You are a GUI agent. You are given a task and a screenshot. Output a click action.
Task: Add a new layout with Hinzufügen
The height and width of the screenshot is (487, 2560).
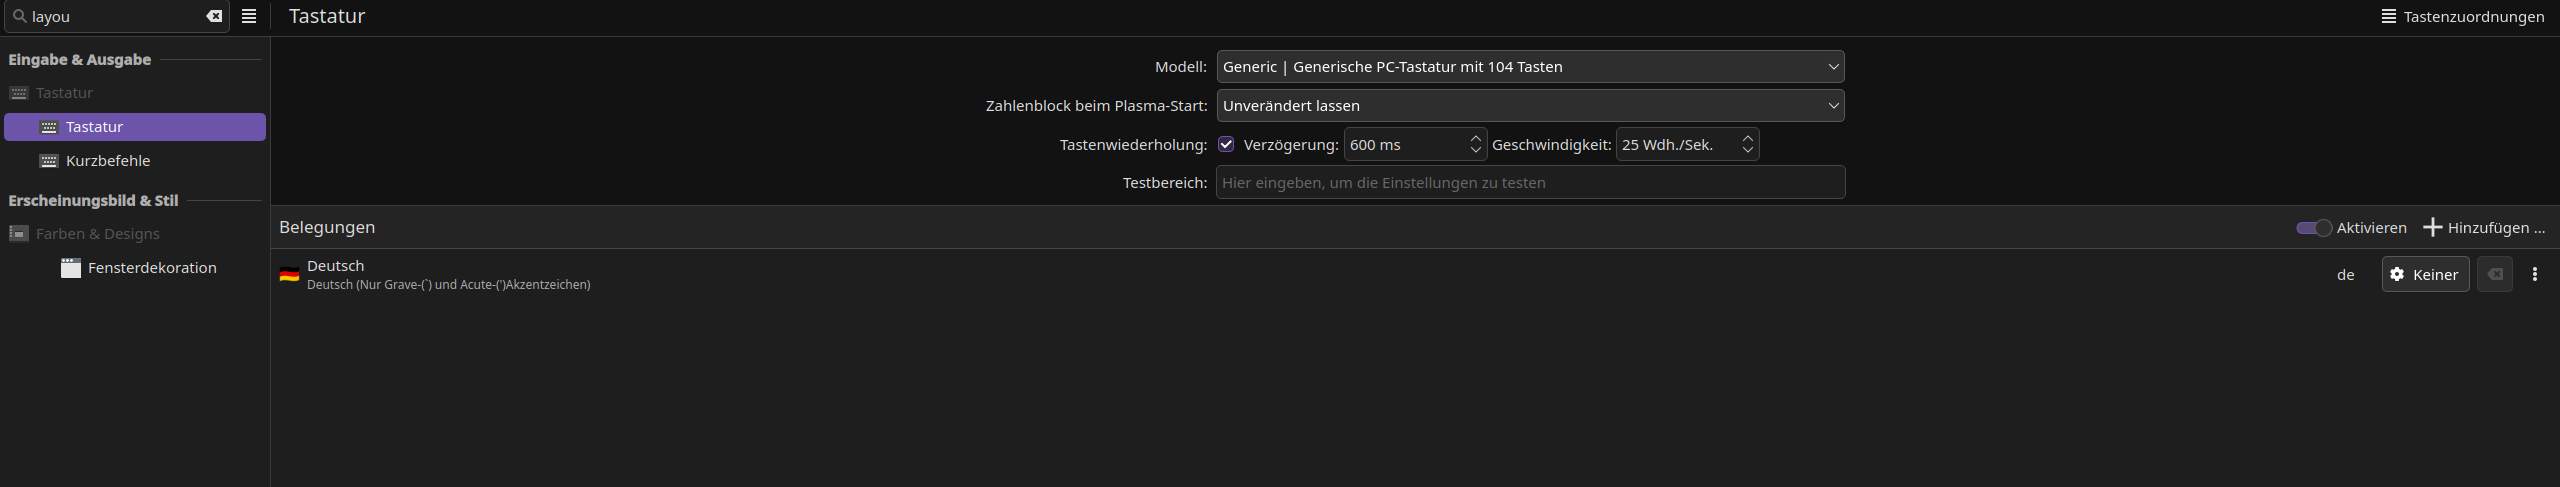tap(2484, 228)
